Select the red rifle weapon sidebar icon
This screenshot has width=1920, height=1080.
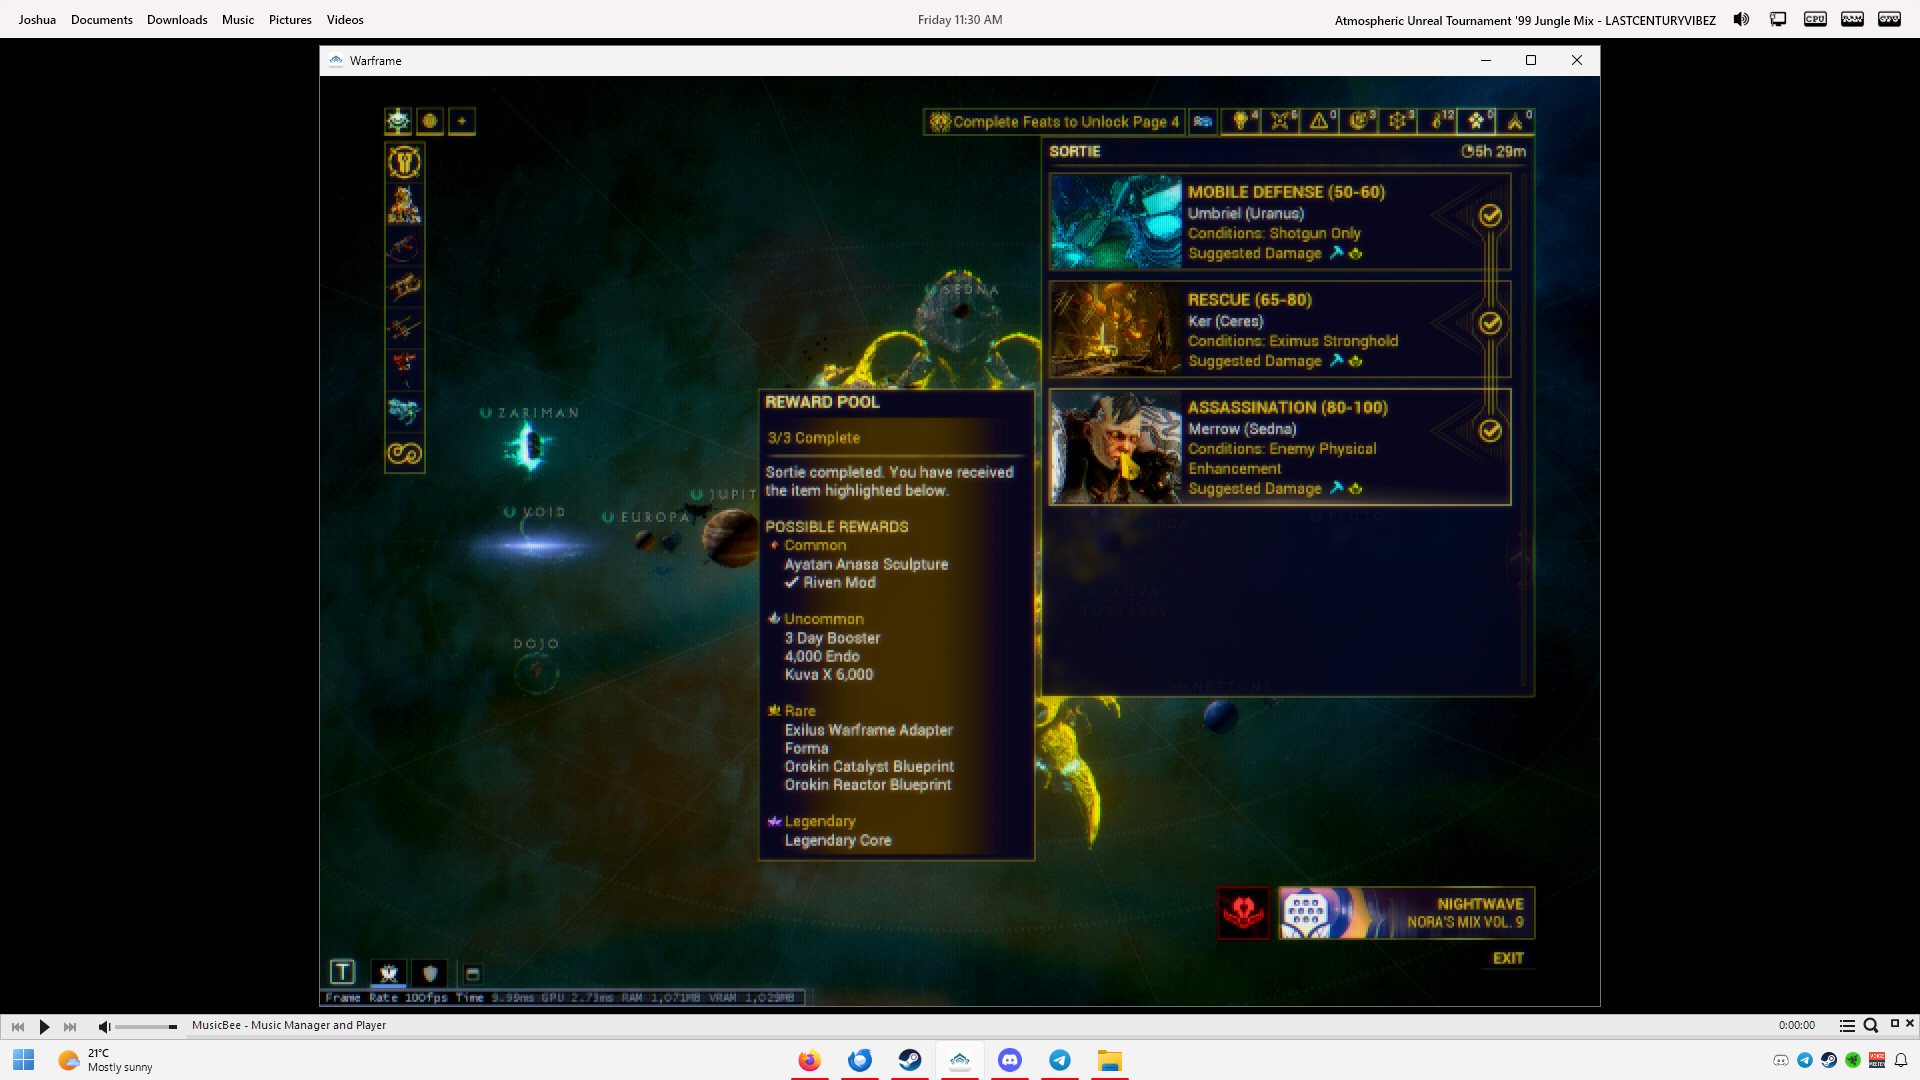404,245
